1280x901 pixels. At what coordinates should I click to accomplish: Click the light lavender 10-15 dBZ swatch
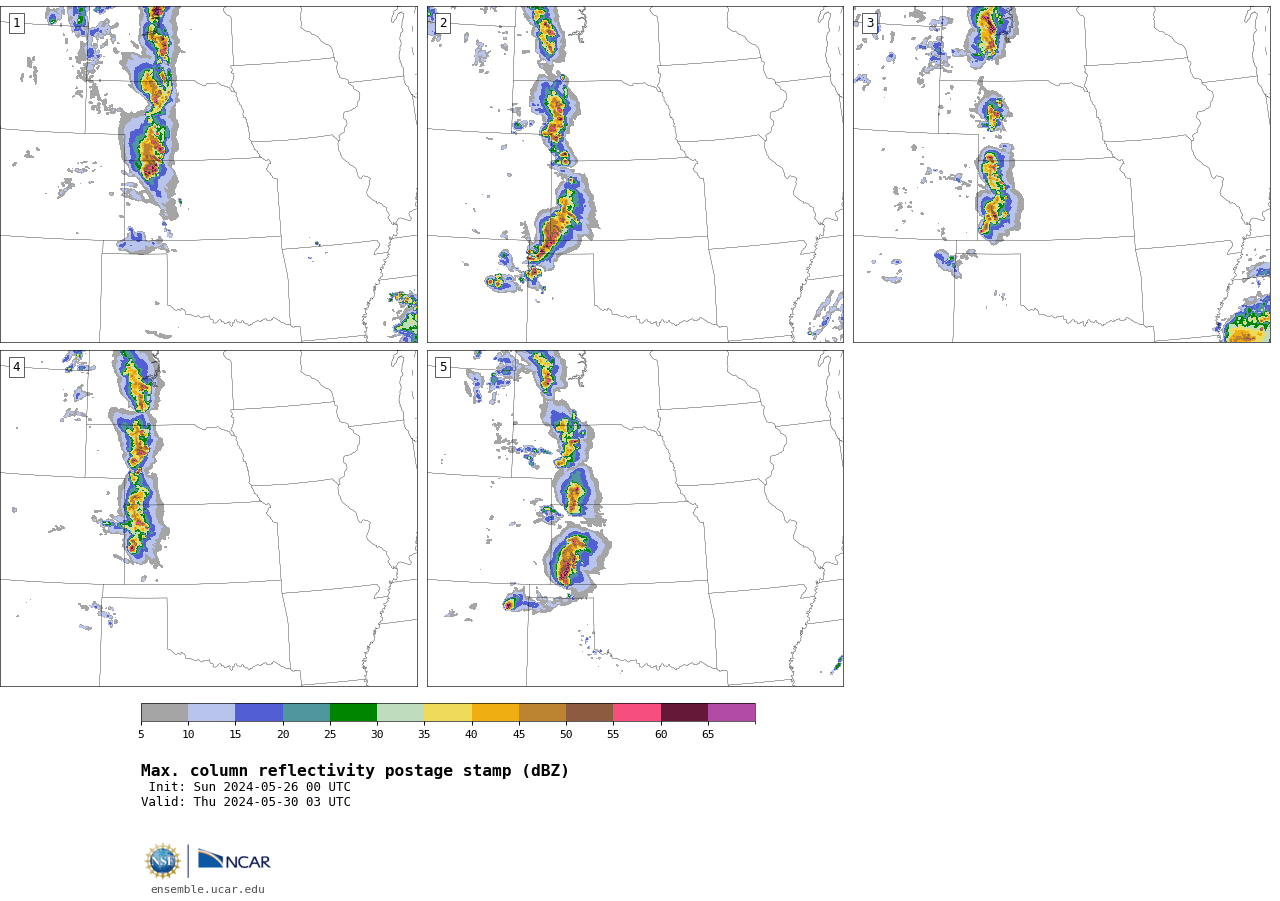[212, 712]
